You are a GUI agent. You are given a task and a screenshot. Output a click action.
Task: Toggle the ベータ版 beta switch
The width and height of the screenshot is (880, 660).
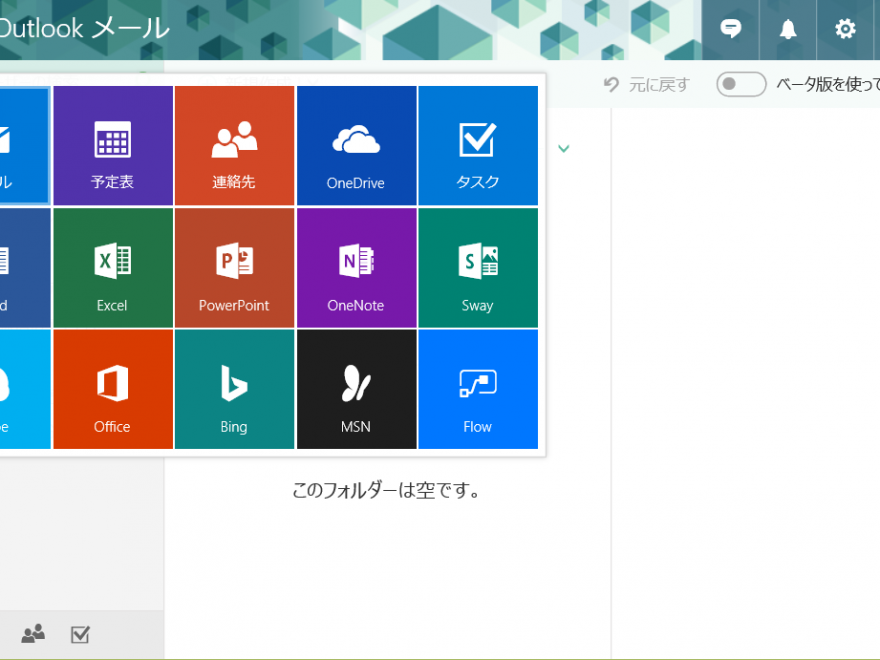[741, 84]
